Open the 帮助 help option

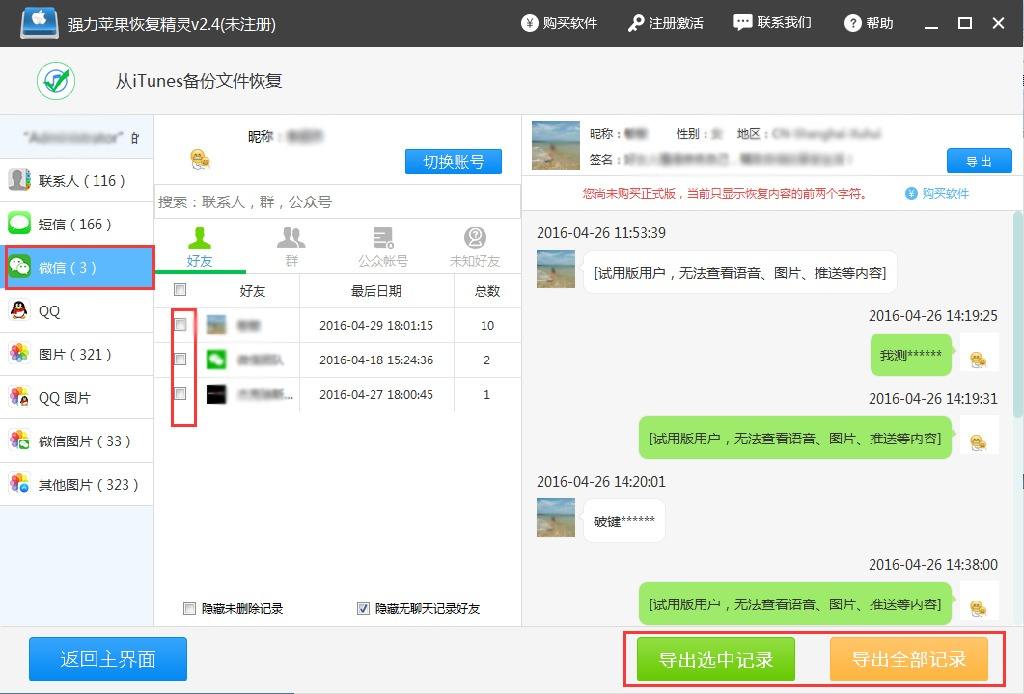869,23
